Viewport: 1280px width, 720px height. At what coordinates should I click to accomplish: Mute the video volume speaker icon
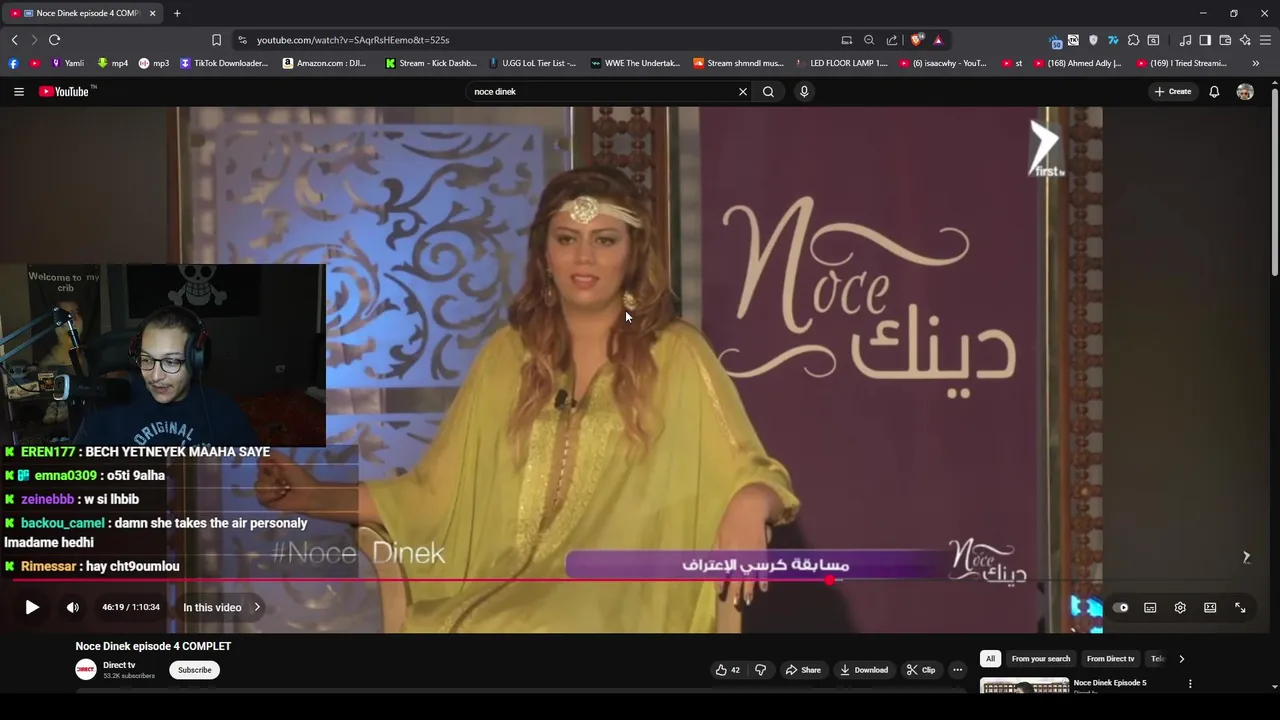pyautogui.click(x=73, y=607)
